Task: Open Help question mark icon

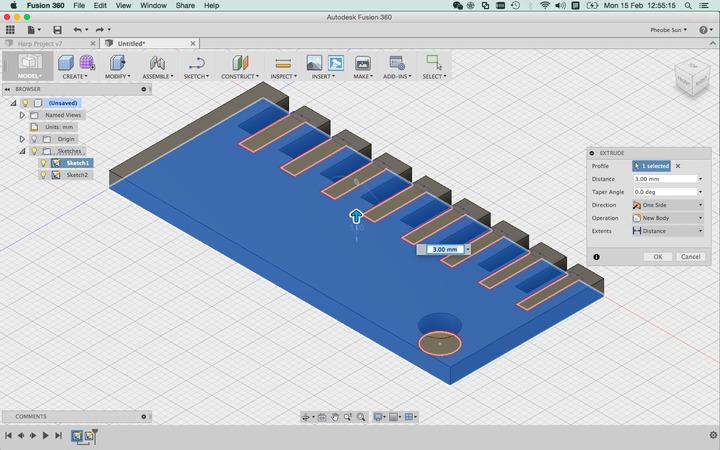Action: (x=703, y=30)
